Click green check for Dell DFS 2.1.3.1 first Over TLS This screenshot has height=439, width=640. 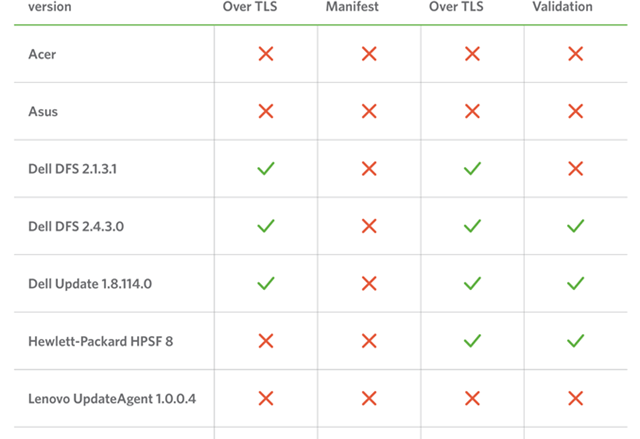click(x=266, y=169)
